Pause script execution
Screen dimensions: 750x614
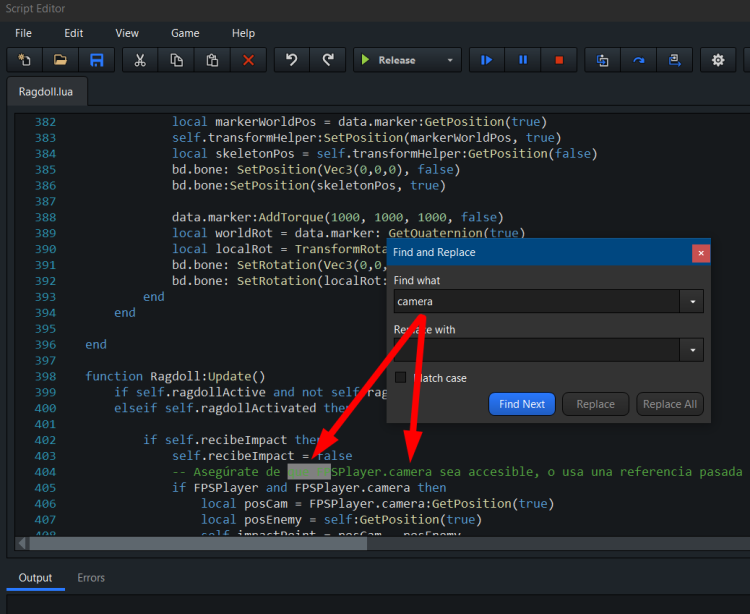522,60
